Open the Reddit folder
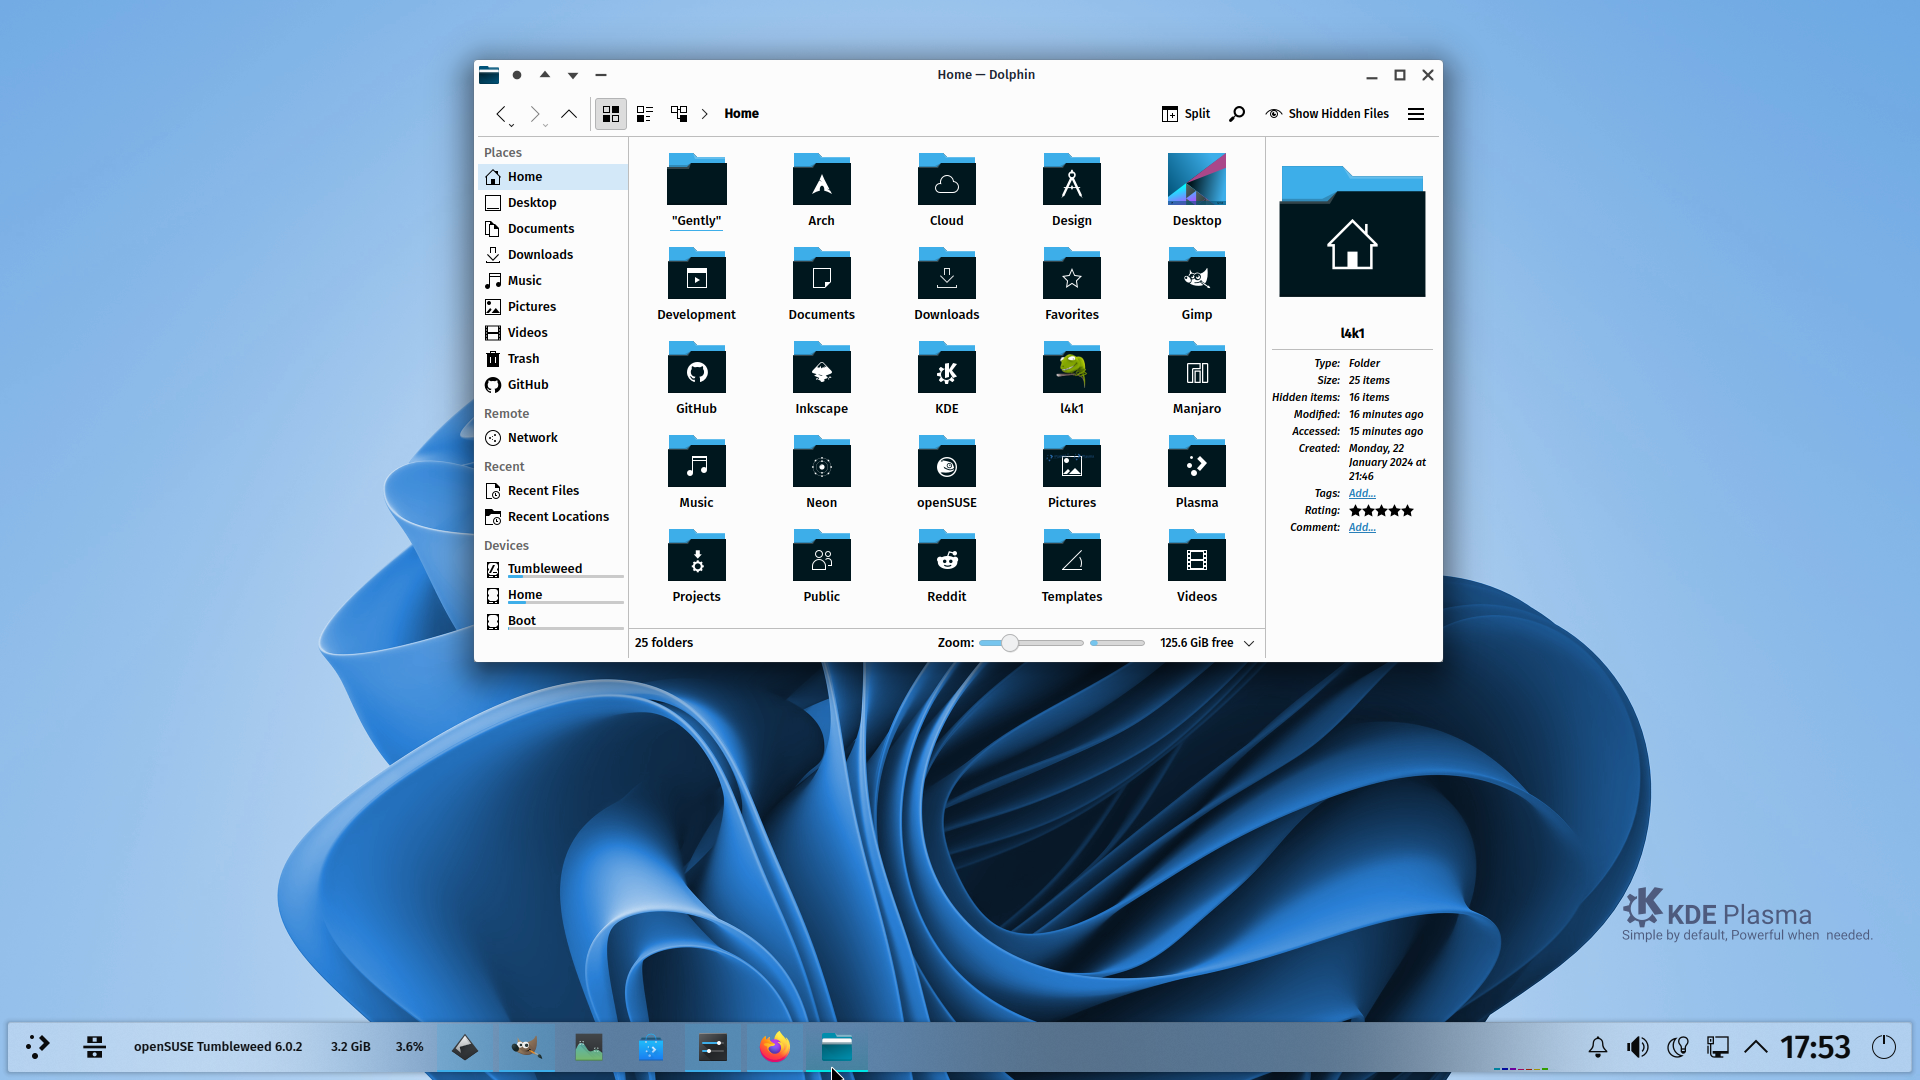 pos(946,566)
